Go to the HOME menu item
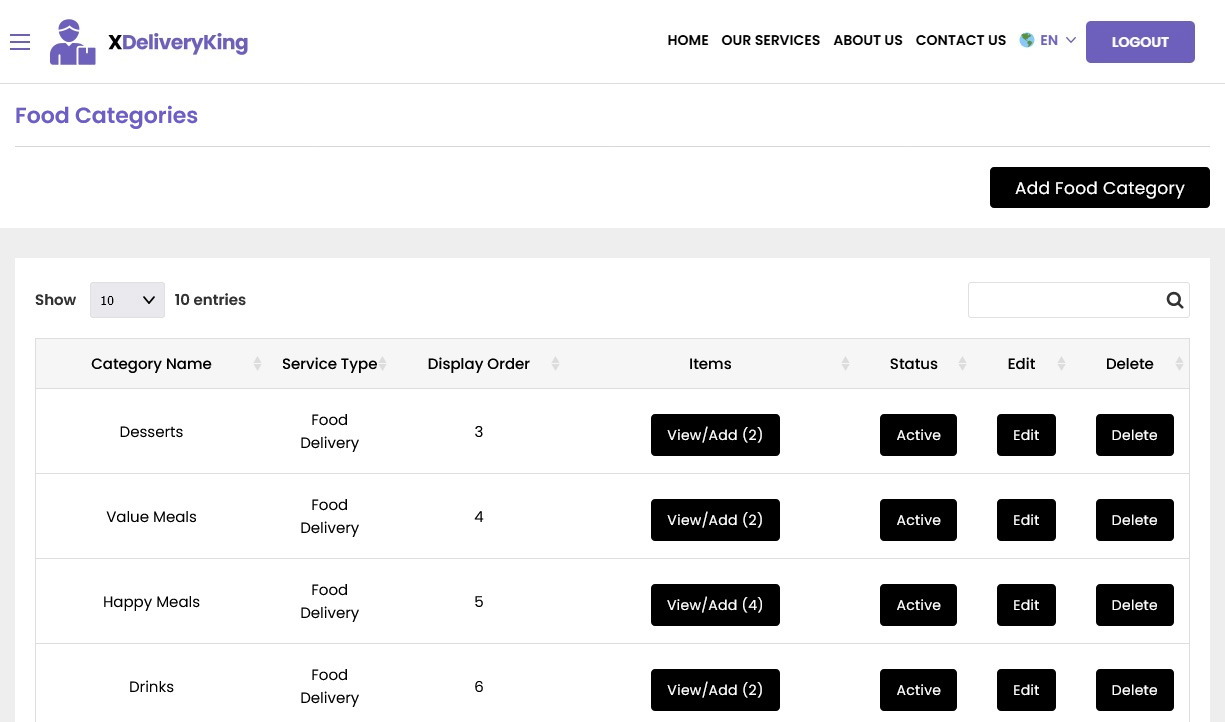 tap(687, 40)
